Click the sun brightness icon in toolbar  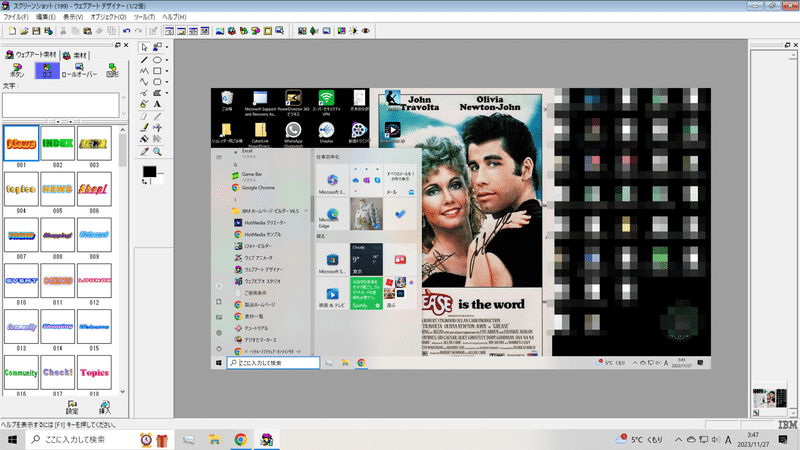coord(354,31)
